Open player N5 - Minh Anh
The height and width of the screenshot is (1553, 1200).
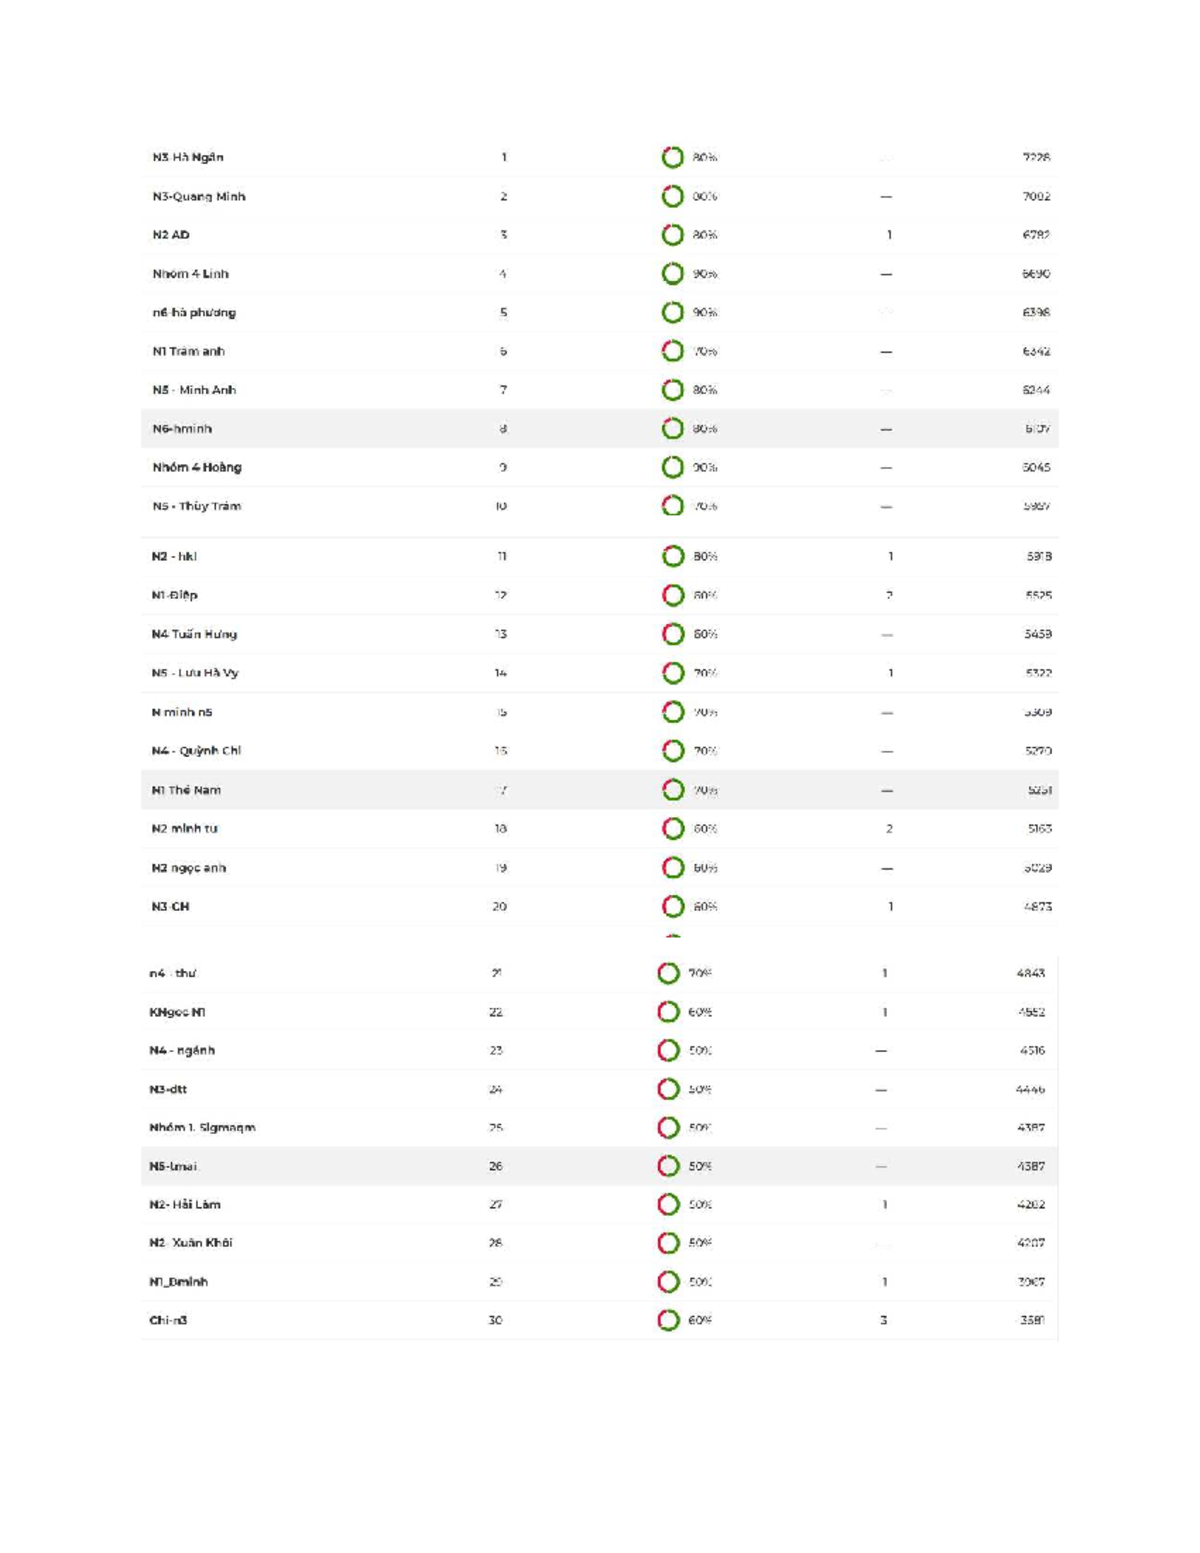coord(194,390)
